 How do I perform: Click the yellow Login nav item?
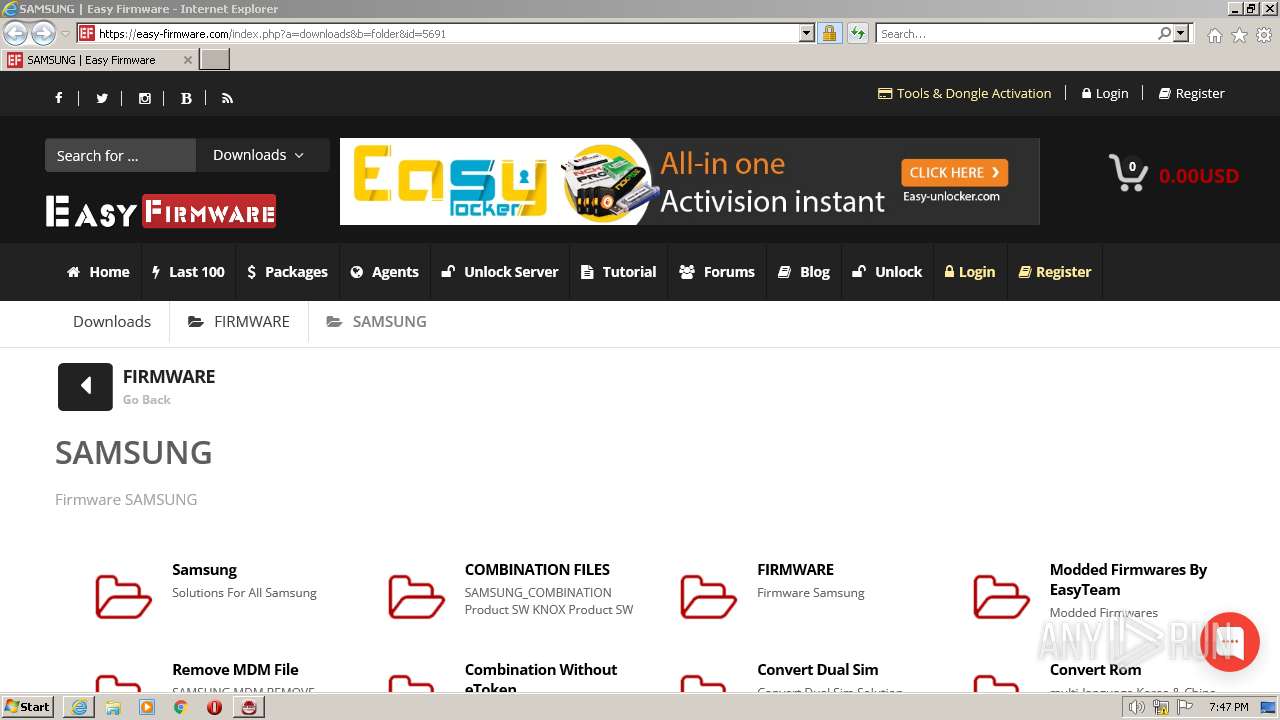point(970,272)
